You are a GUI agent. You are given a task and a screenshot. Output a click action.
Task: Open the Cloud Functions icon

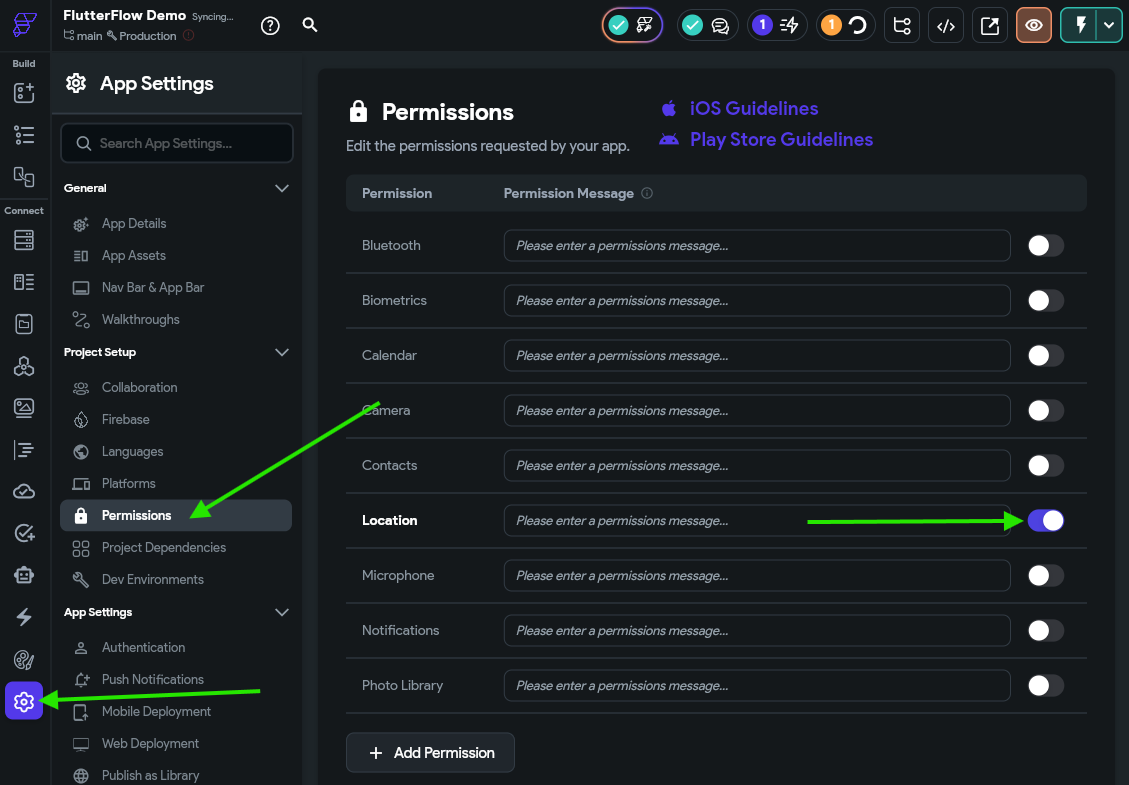pos(24,492)
